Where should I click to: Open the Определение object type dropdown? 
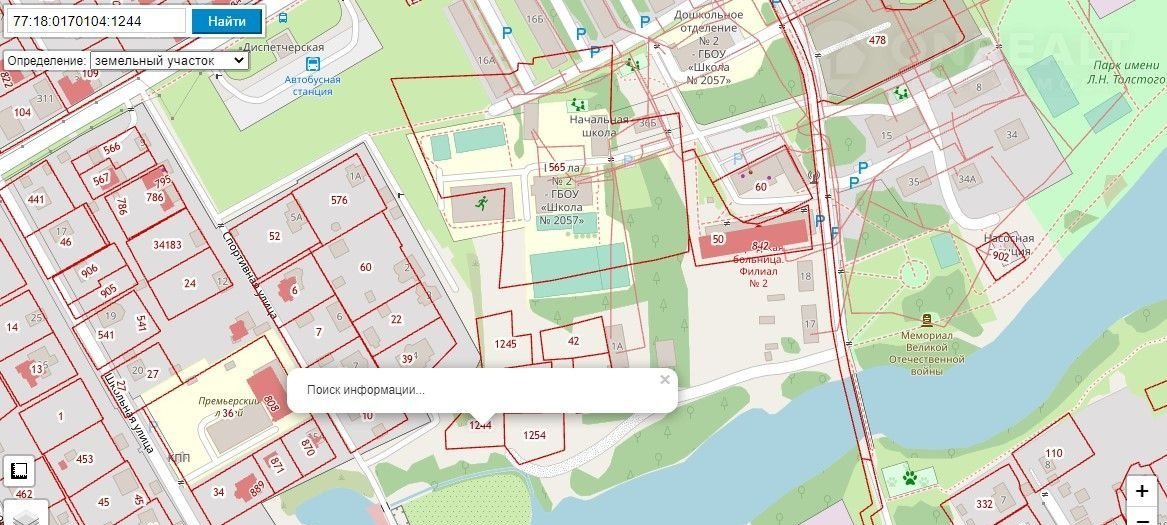tap(169, 60)
